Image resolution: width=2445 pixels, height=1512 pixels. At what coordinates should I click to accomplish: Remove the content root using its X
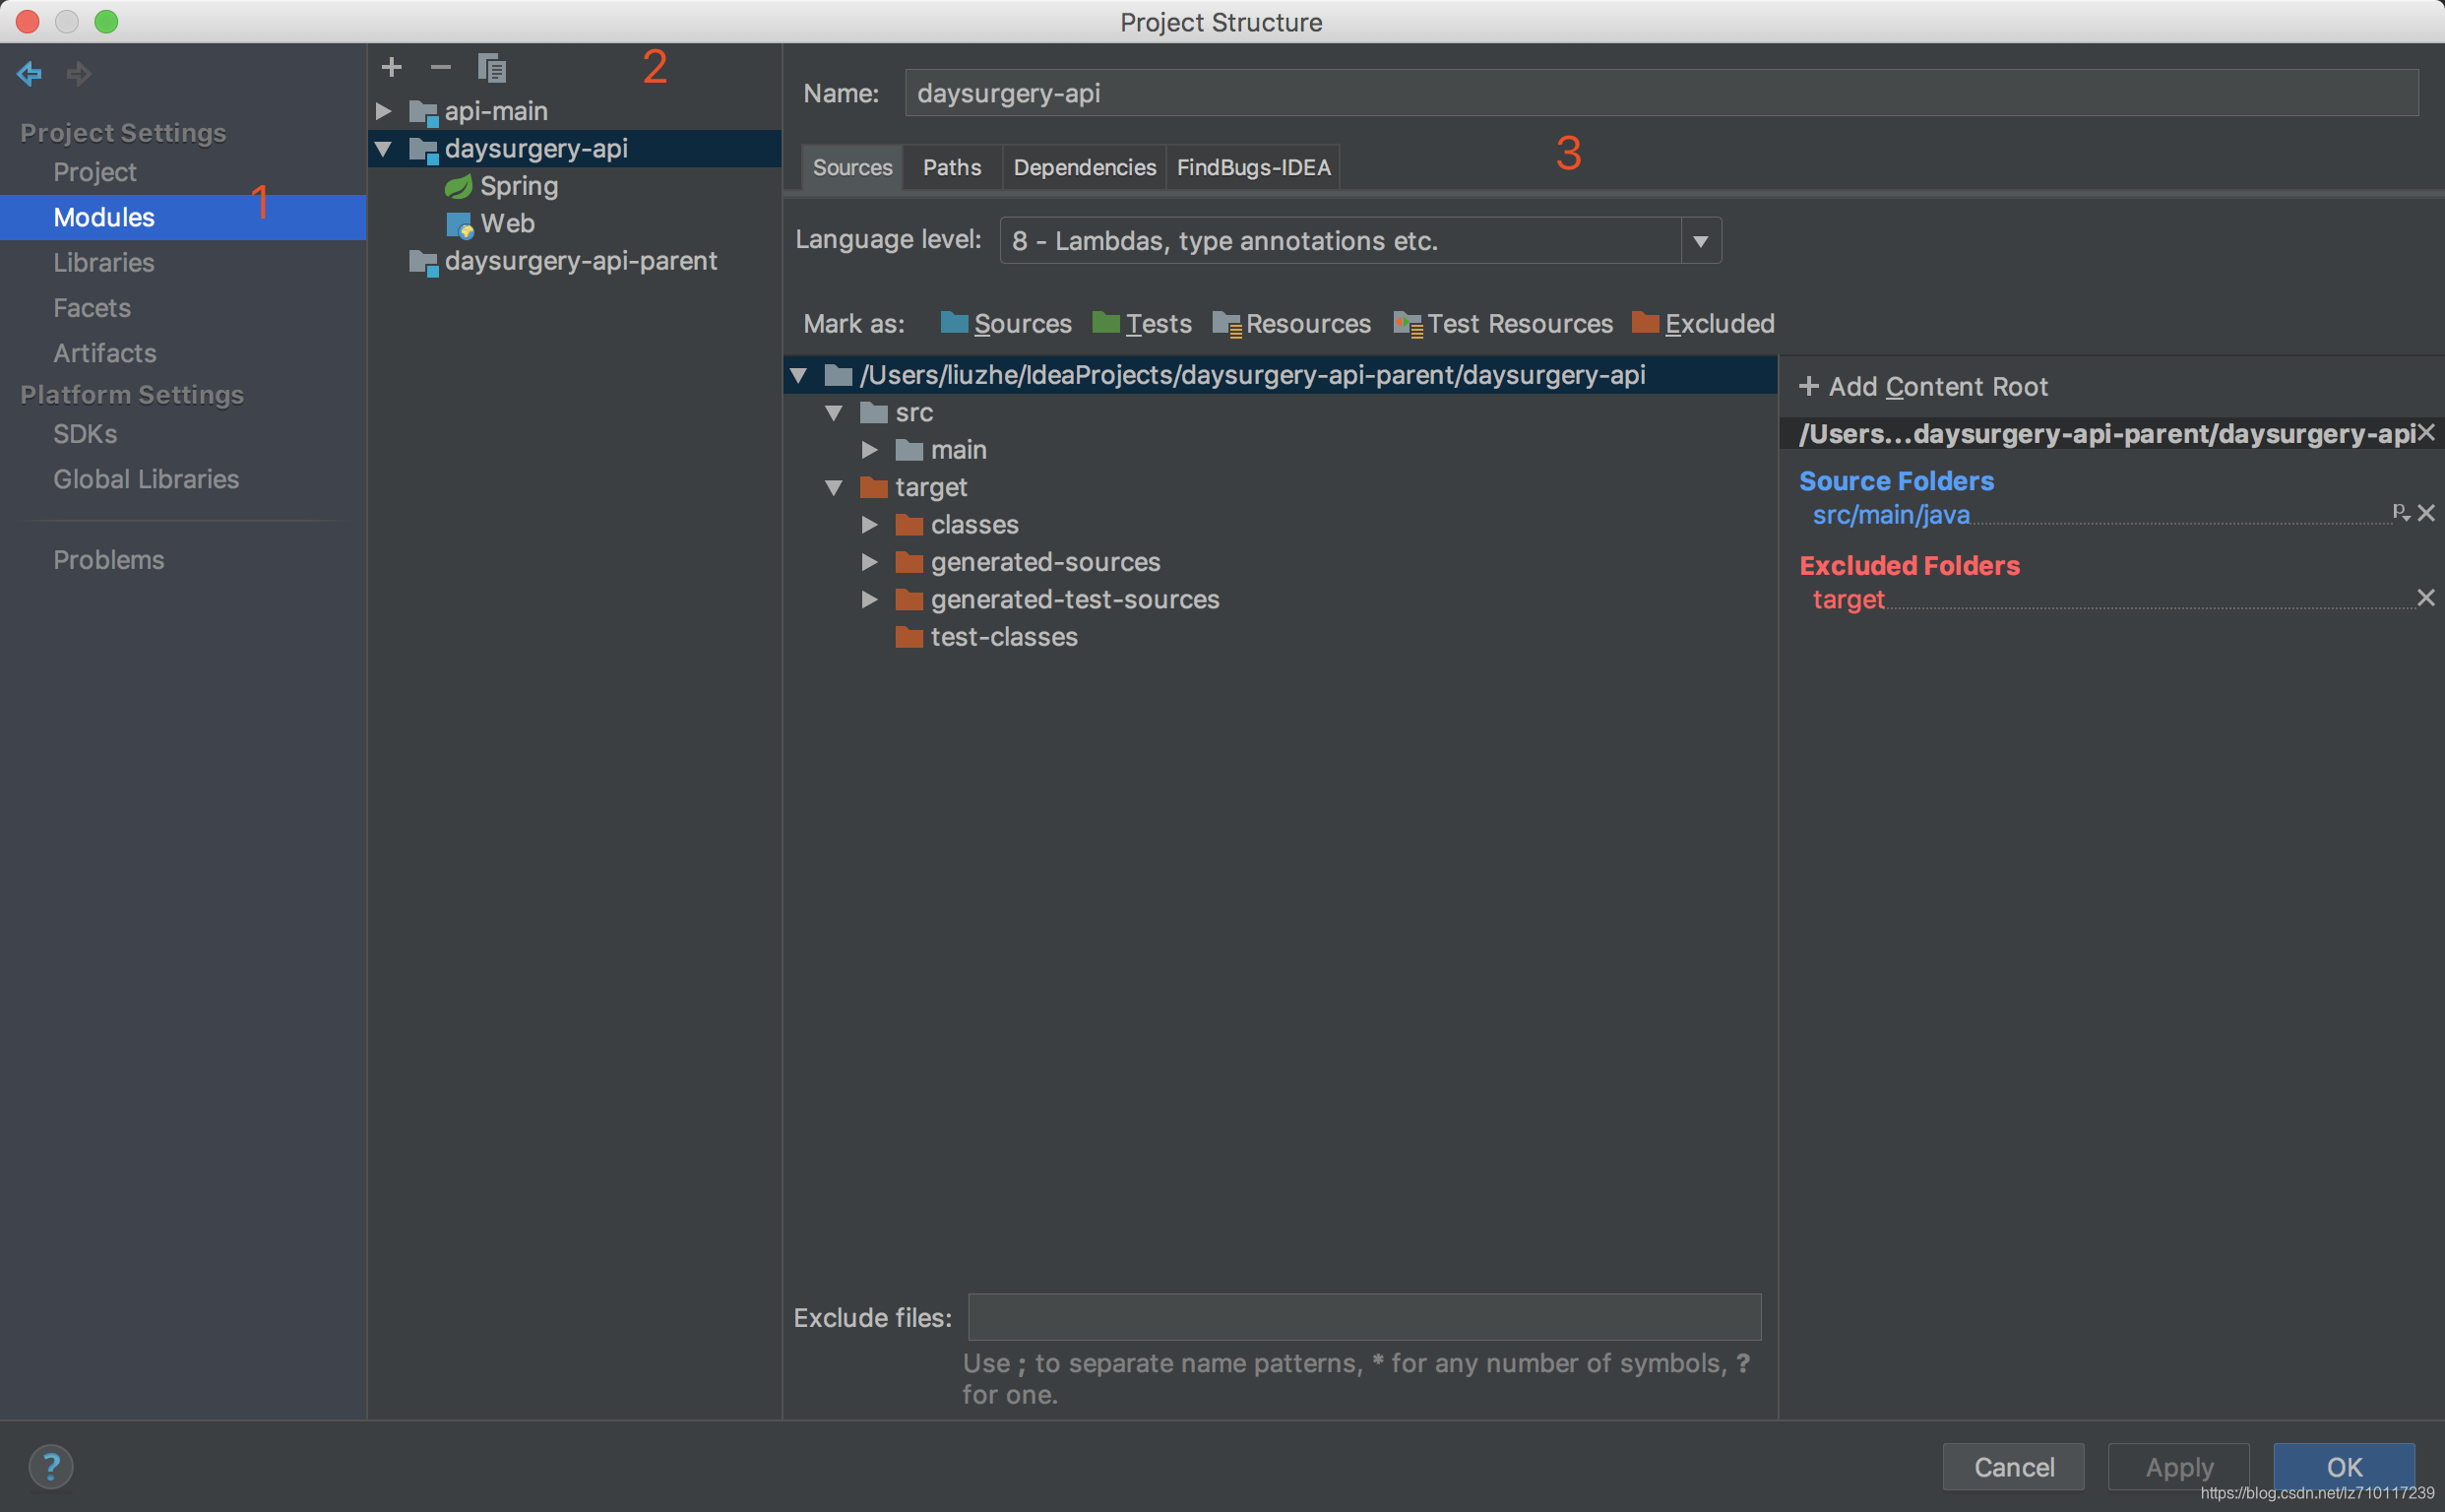2426,433
